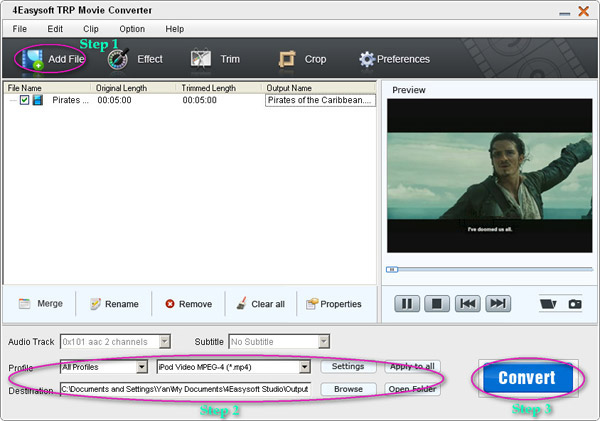
Task: Open the snapshot folder icon
Action: (x=548, y=304)
